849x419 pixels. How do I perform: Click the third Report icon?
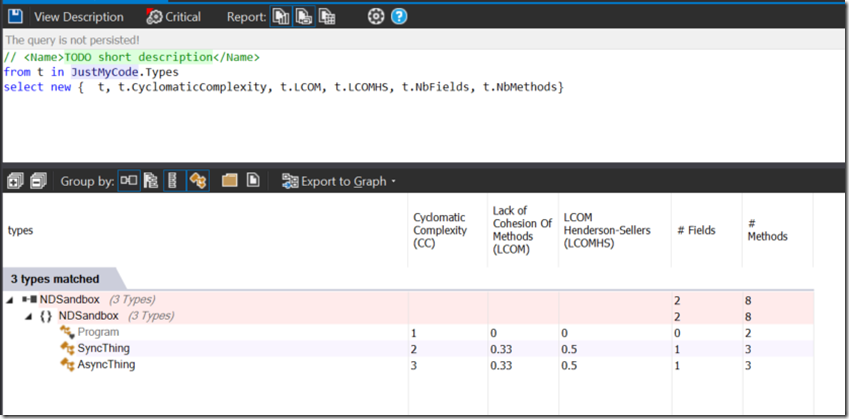click(x=326, y=16)
